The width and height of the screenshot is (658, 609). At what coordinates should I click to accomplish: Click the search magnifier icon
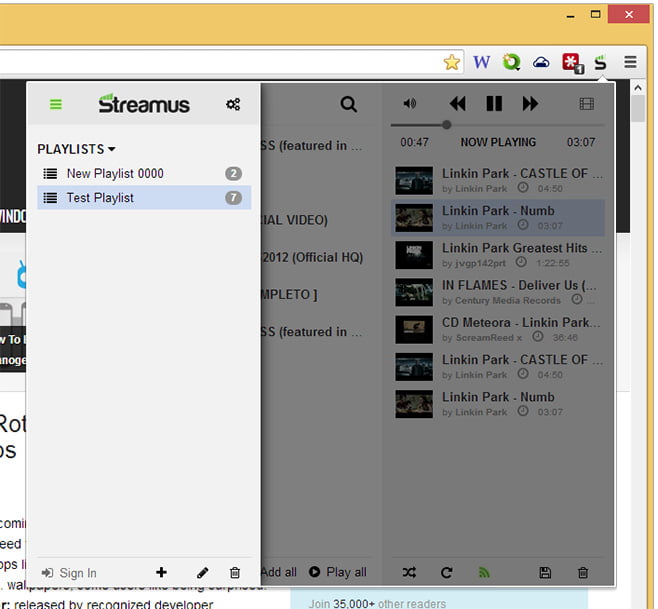click(x=348, y=104)
